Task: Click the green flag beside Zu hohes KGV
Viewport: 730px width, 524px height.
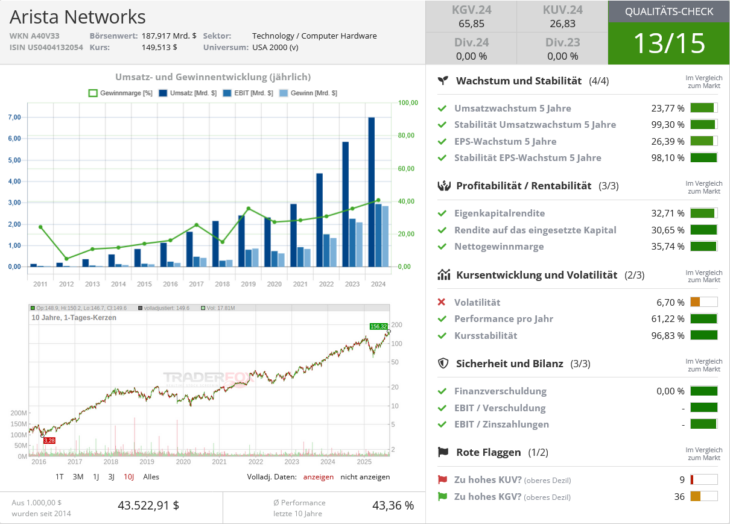Action: (x=442, y=496)
